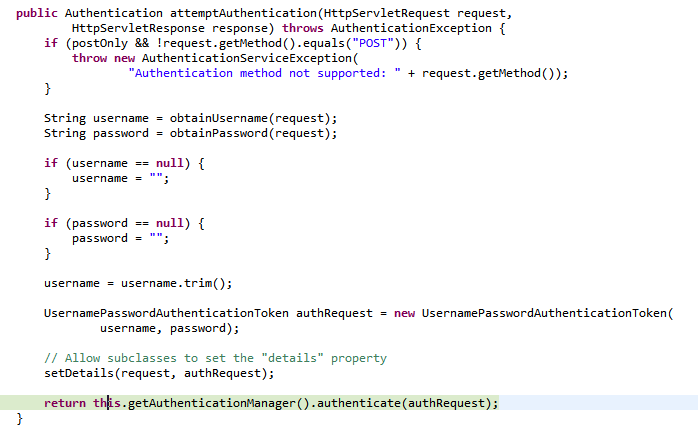The image size is (698, 427).
Task: Click the obtainUsername method call
Action: [219, 118]
